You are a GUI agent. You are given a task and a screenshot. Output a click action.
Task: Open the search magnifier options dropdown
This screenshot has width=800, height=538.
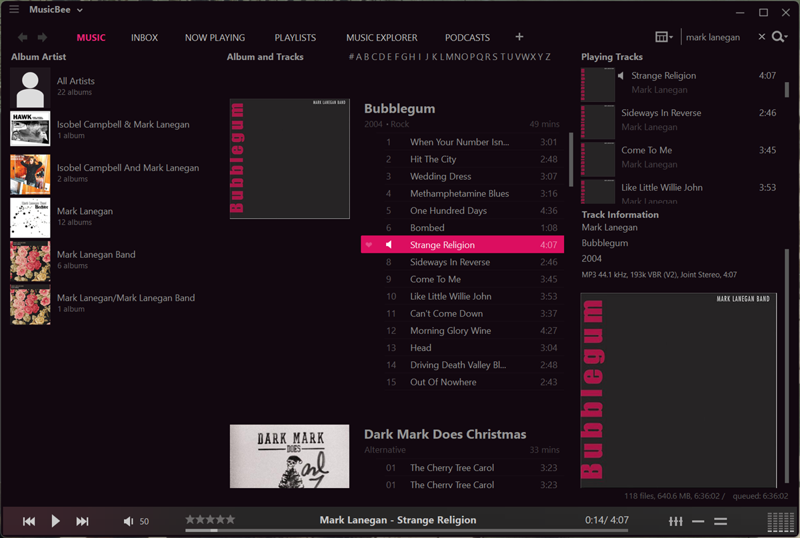coord(780,37)
